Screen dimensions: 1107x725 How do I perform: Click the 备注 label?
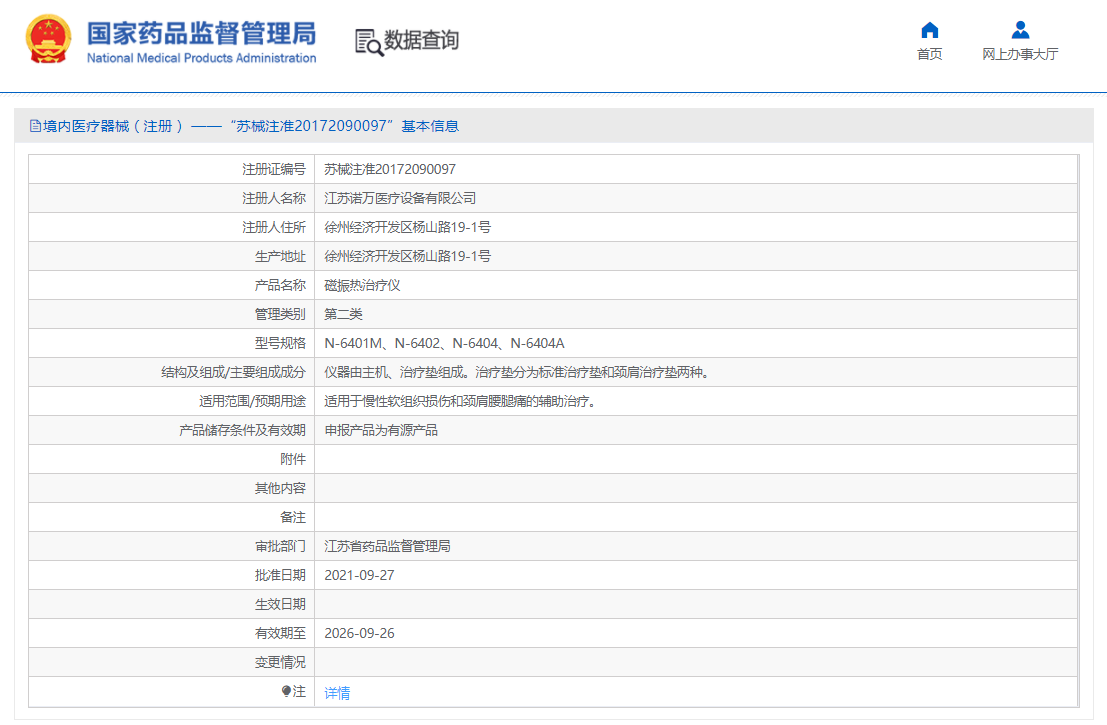tap(293, 517)
